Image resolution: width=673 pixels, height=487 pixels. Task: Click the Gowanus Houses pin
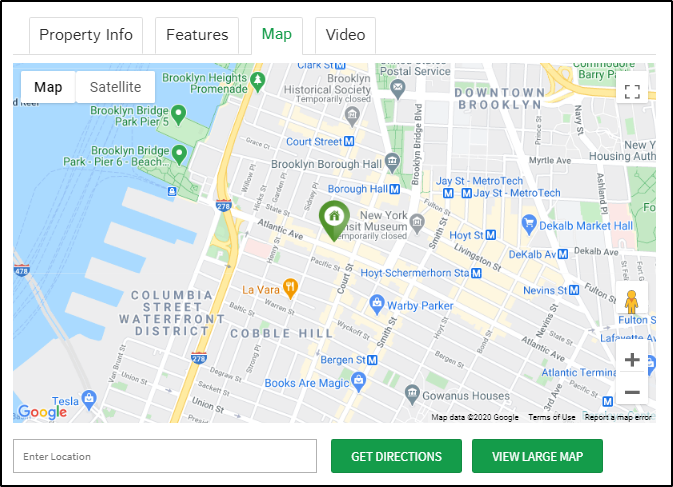[412, 394]
